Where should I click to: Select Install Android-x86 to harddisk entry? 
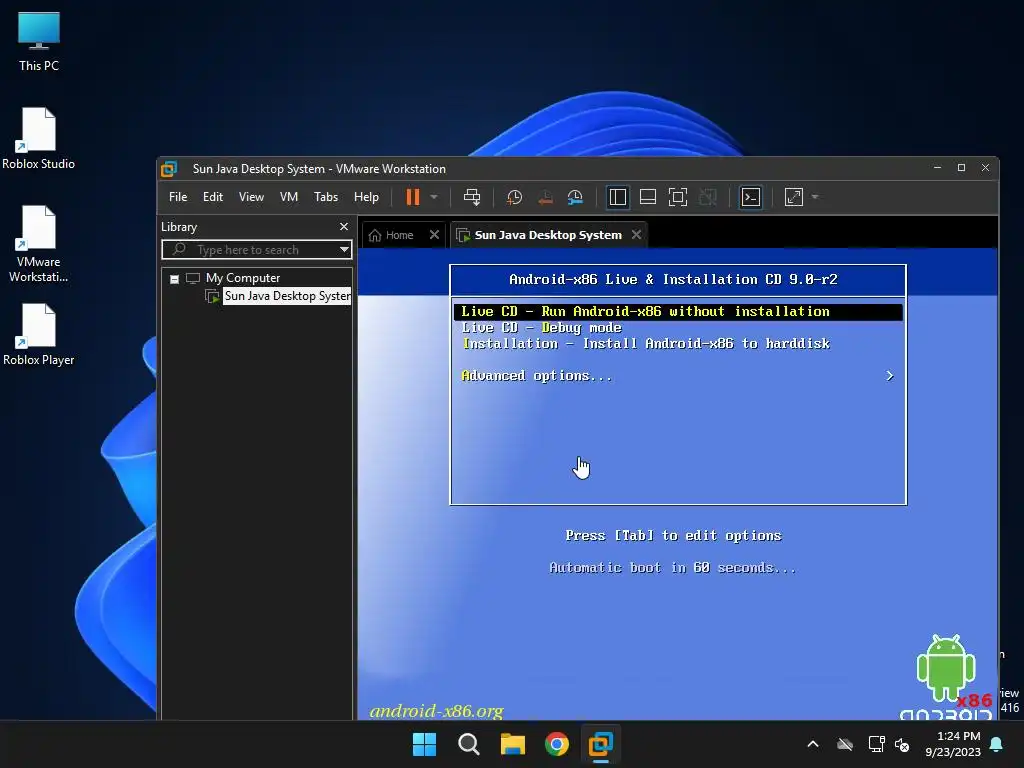[x=646, y=344]
